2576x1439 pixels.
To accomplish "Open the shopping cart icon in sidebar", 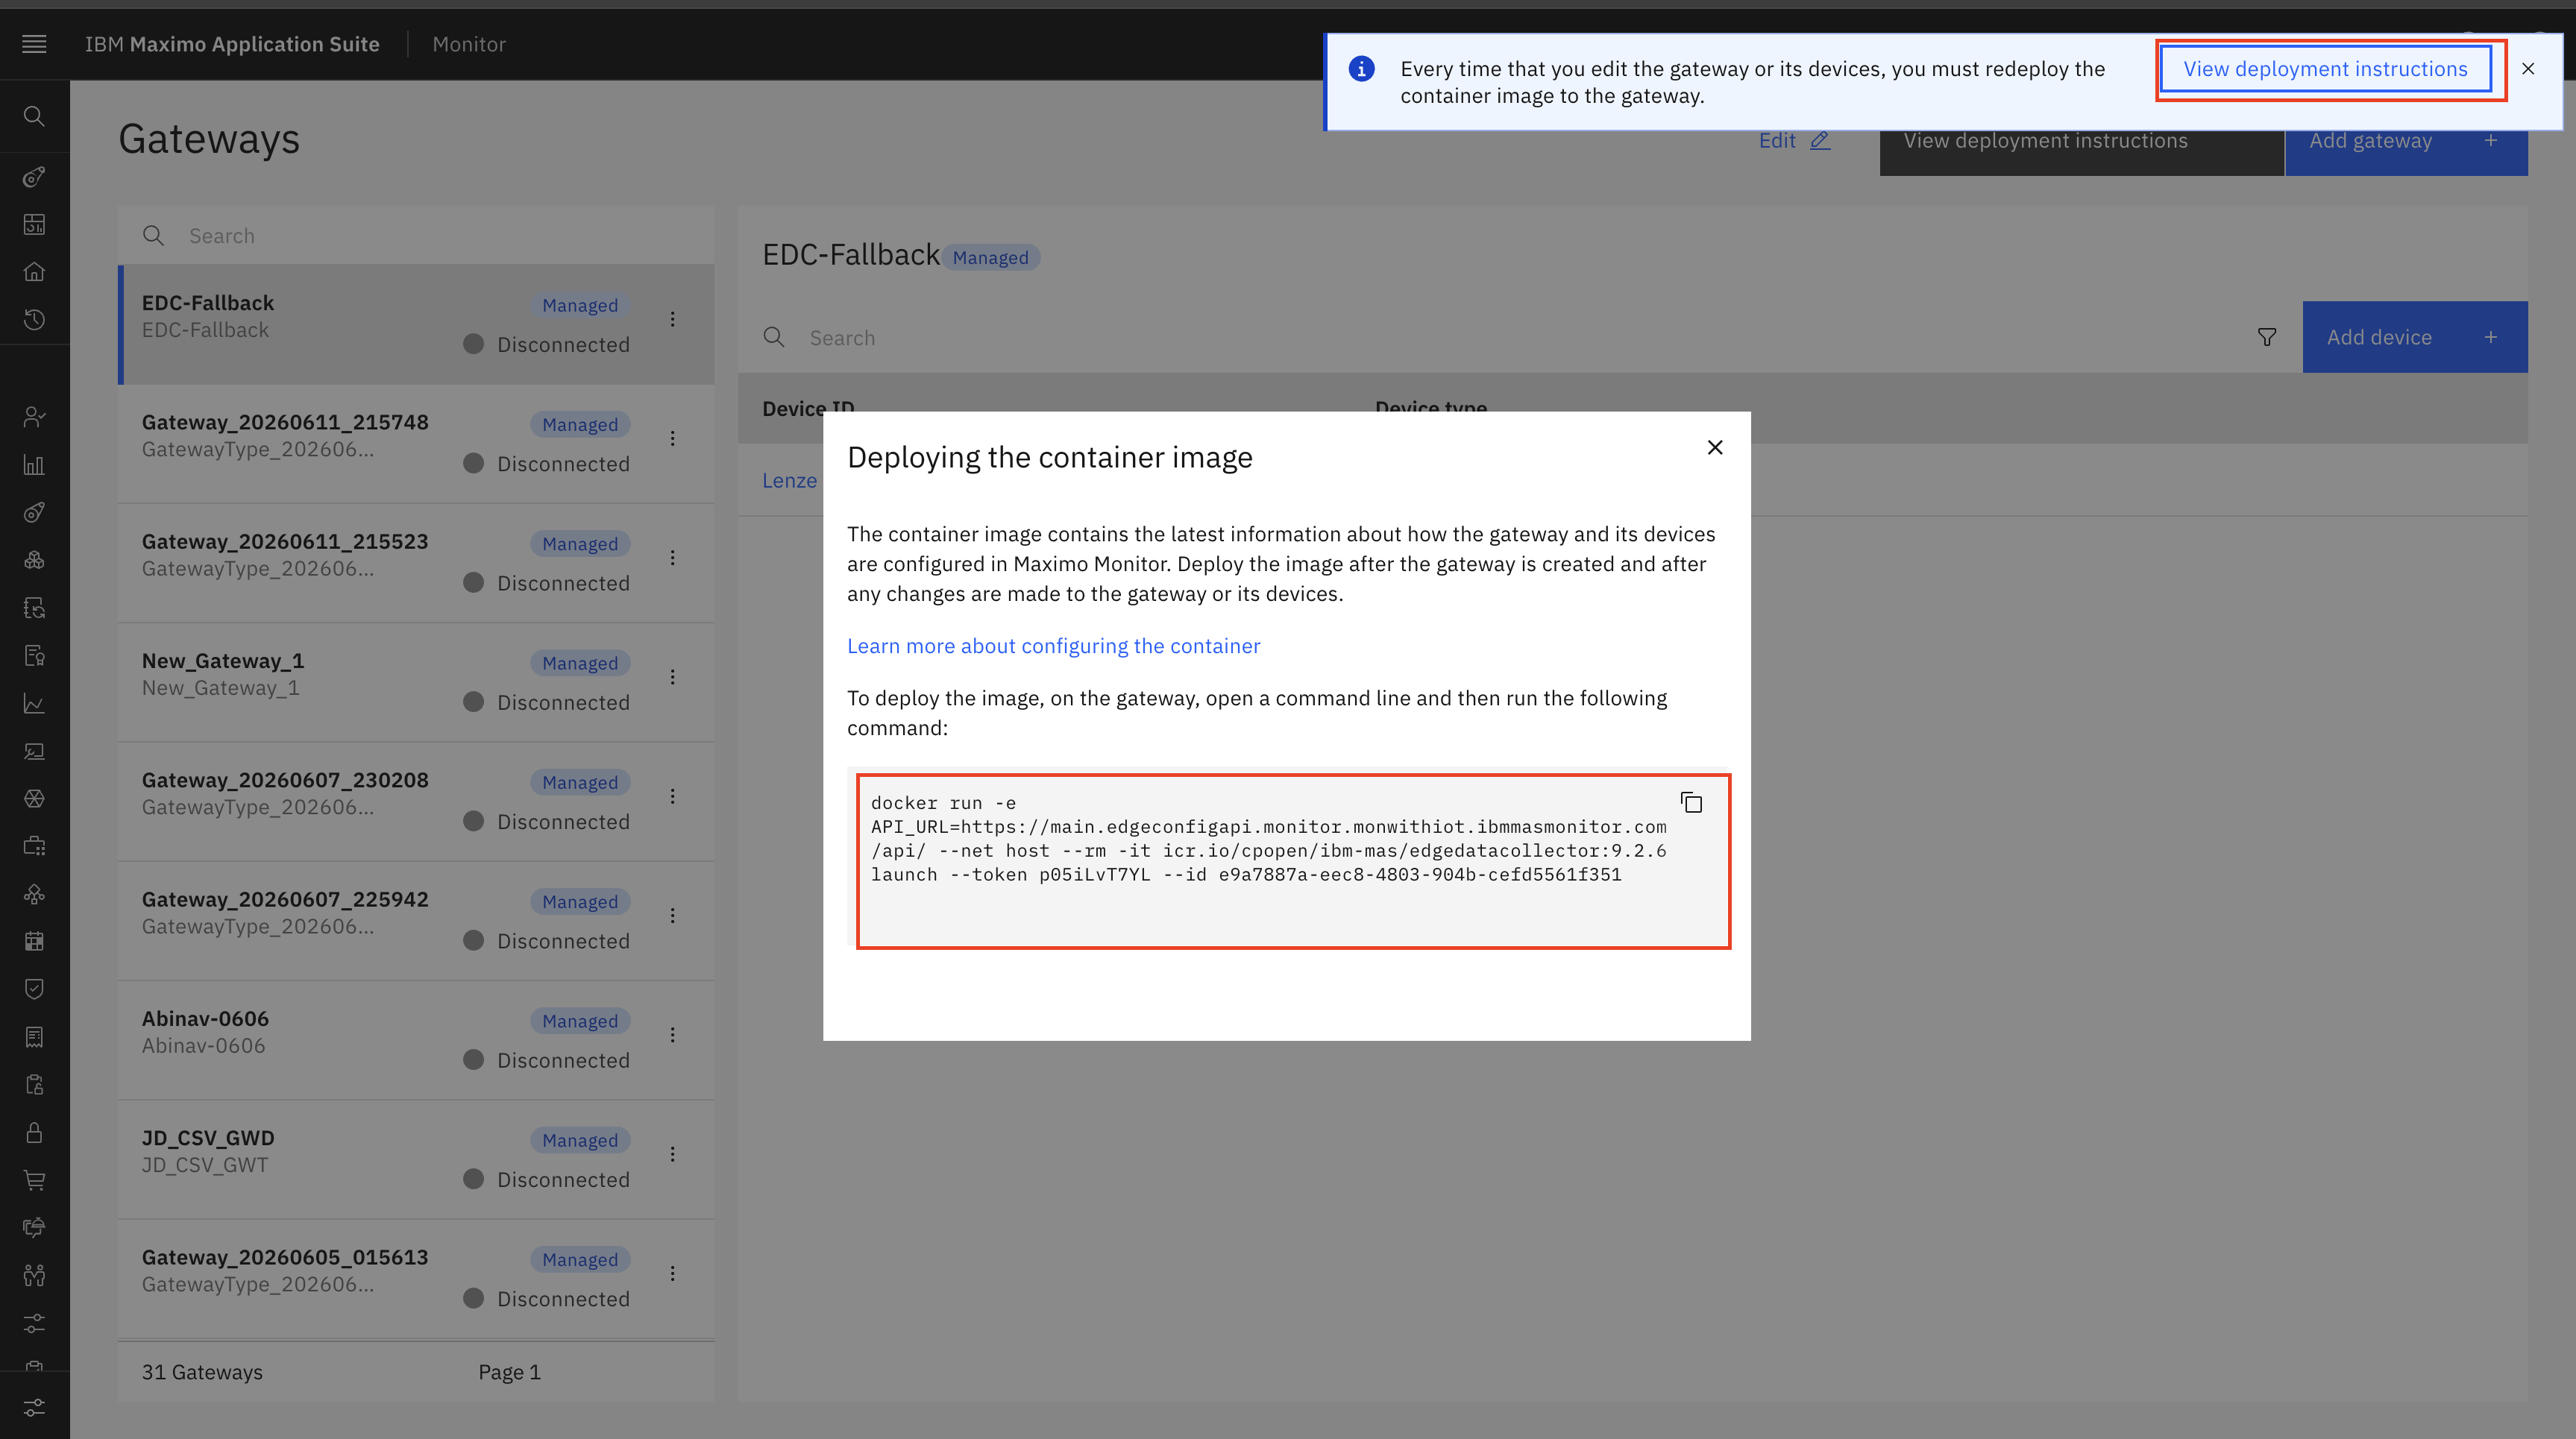I will click(x=34, y=1181).
